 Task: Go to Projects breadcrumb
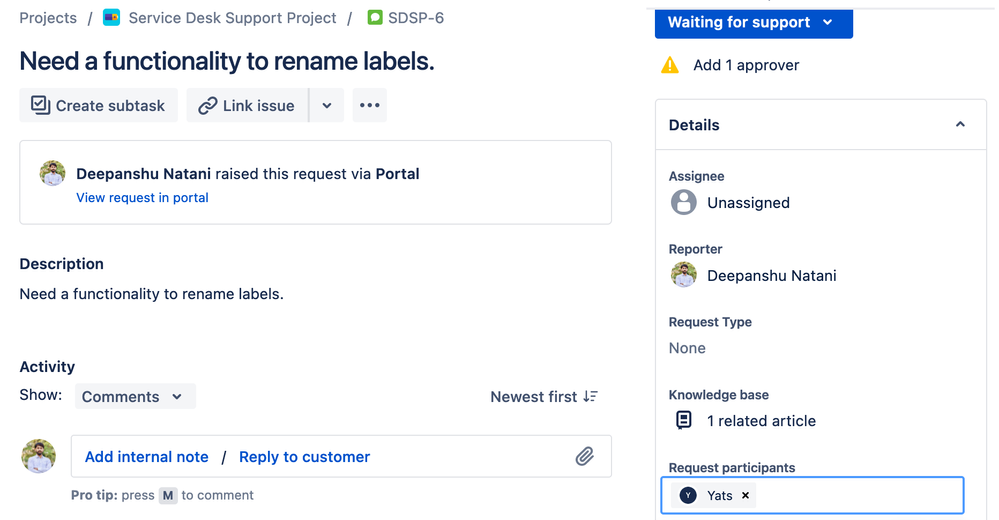click(x=48, y=18)
